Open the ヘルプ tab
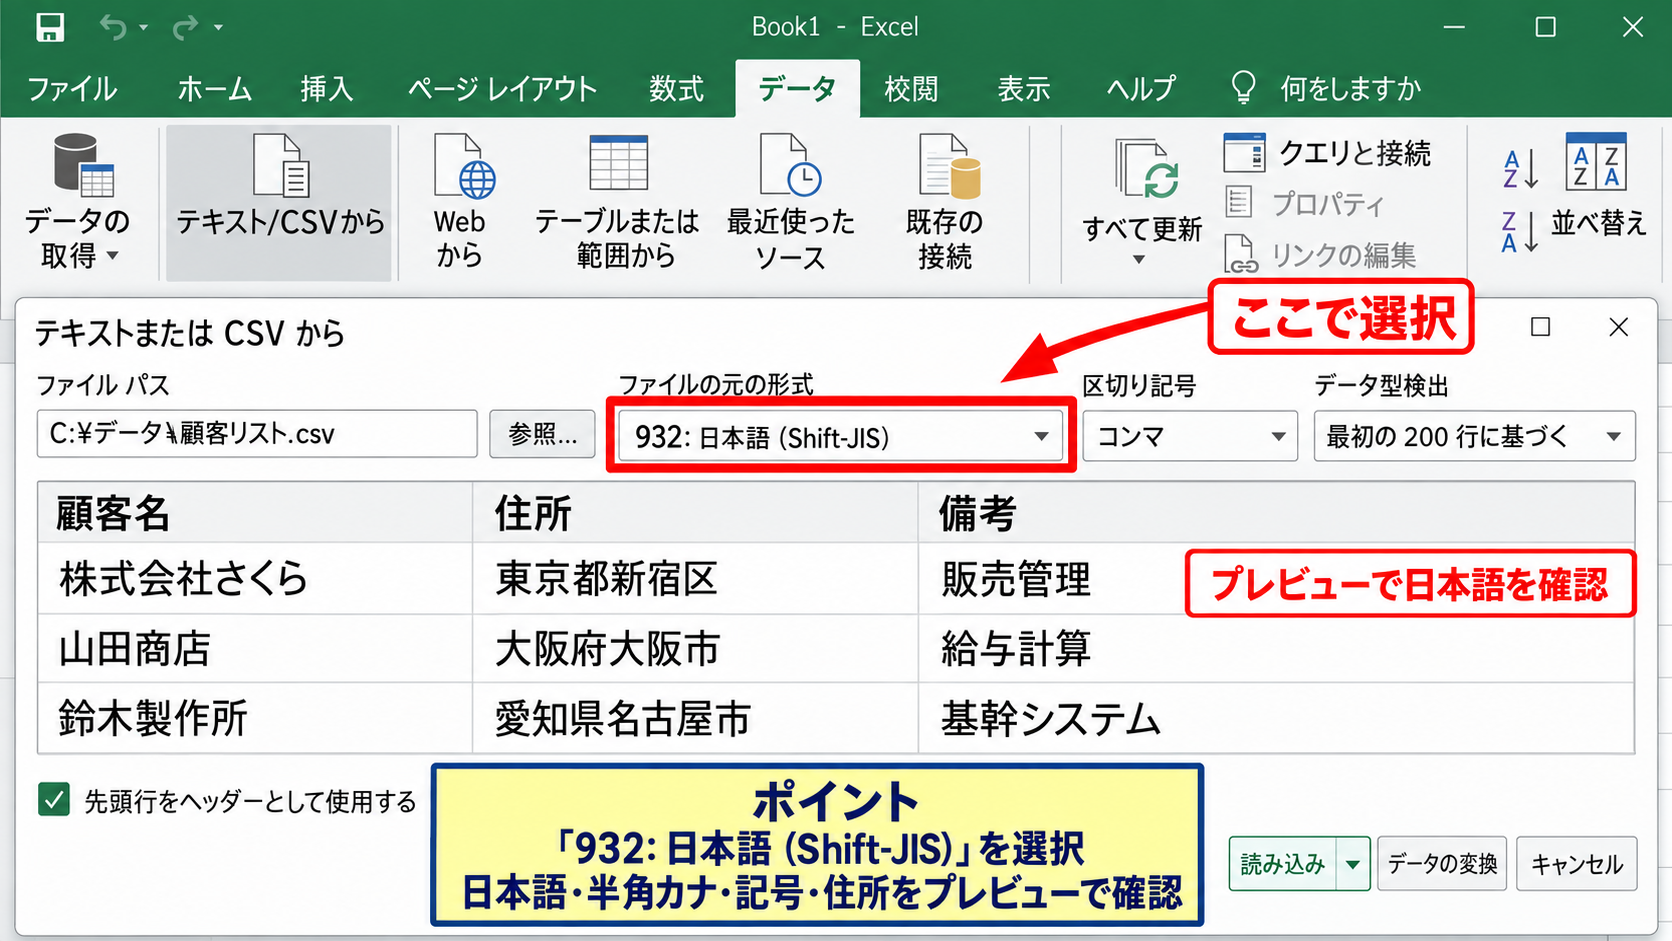The image size is (1672, 941). (1141, 89)
